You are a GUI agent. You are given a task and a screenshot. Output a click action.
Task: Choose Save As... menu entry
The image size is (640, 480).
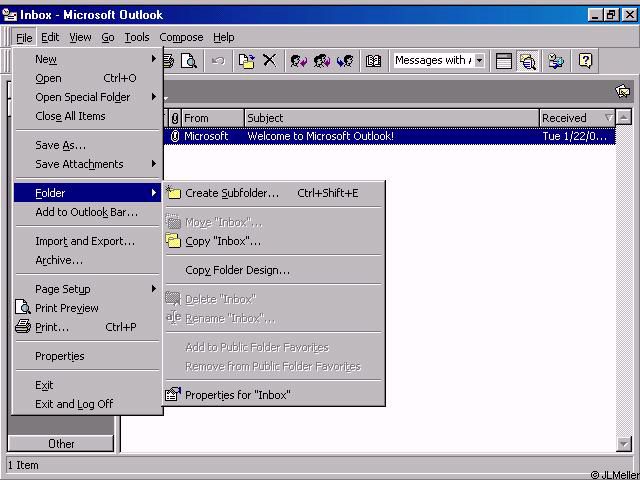(x=87, y=145)
